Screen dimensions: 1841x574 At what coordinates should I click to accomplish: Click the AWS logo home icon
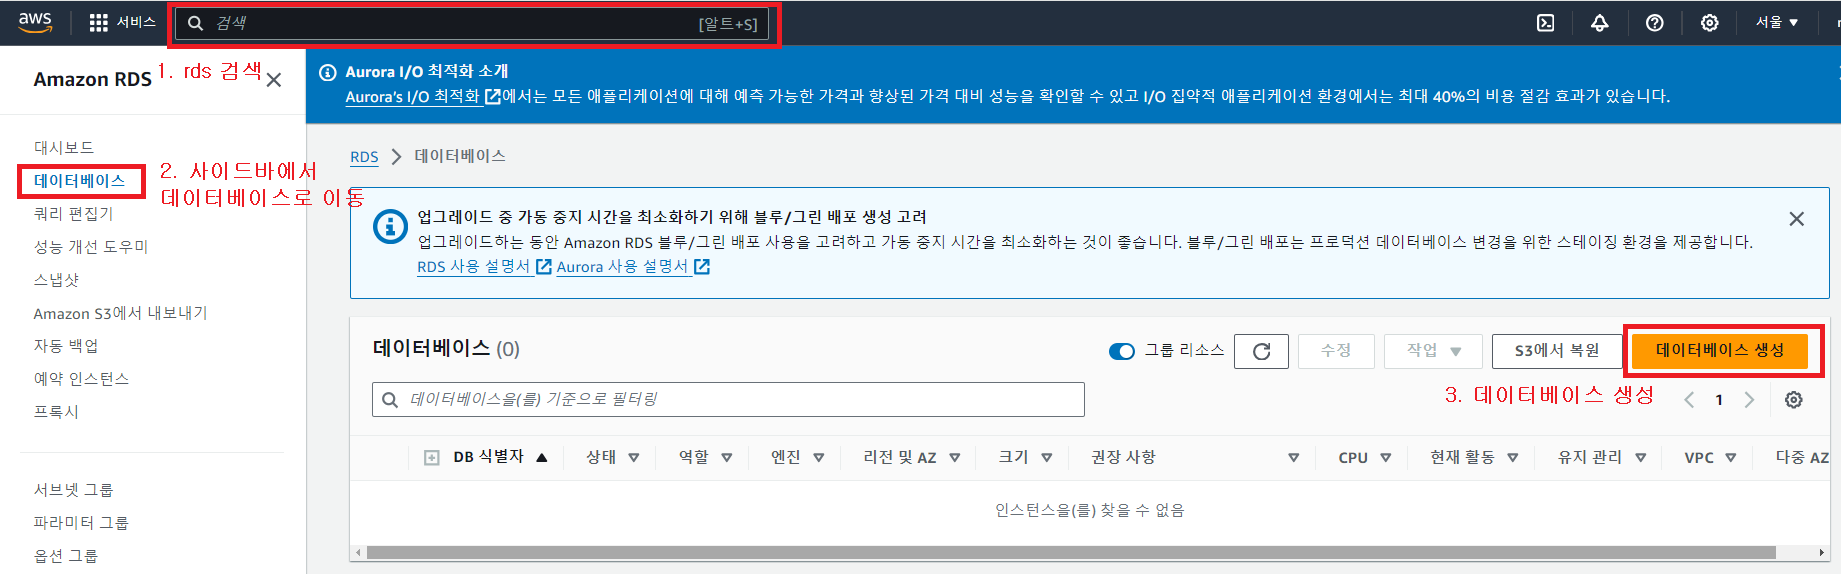pyautogui.click(x=35, y=22)
